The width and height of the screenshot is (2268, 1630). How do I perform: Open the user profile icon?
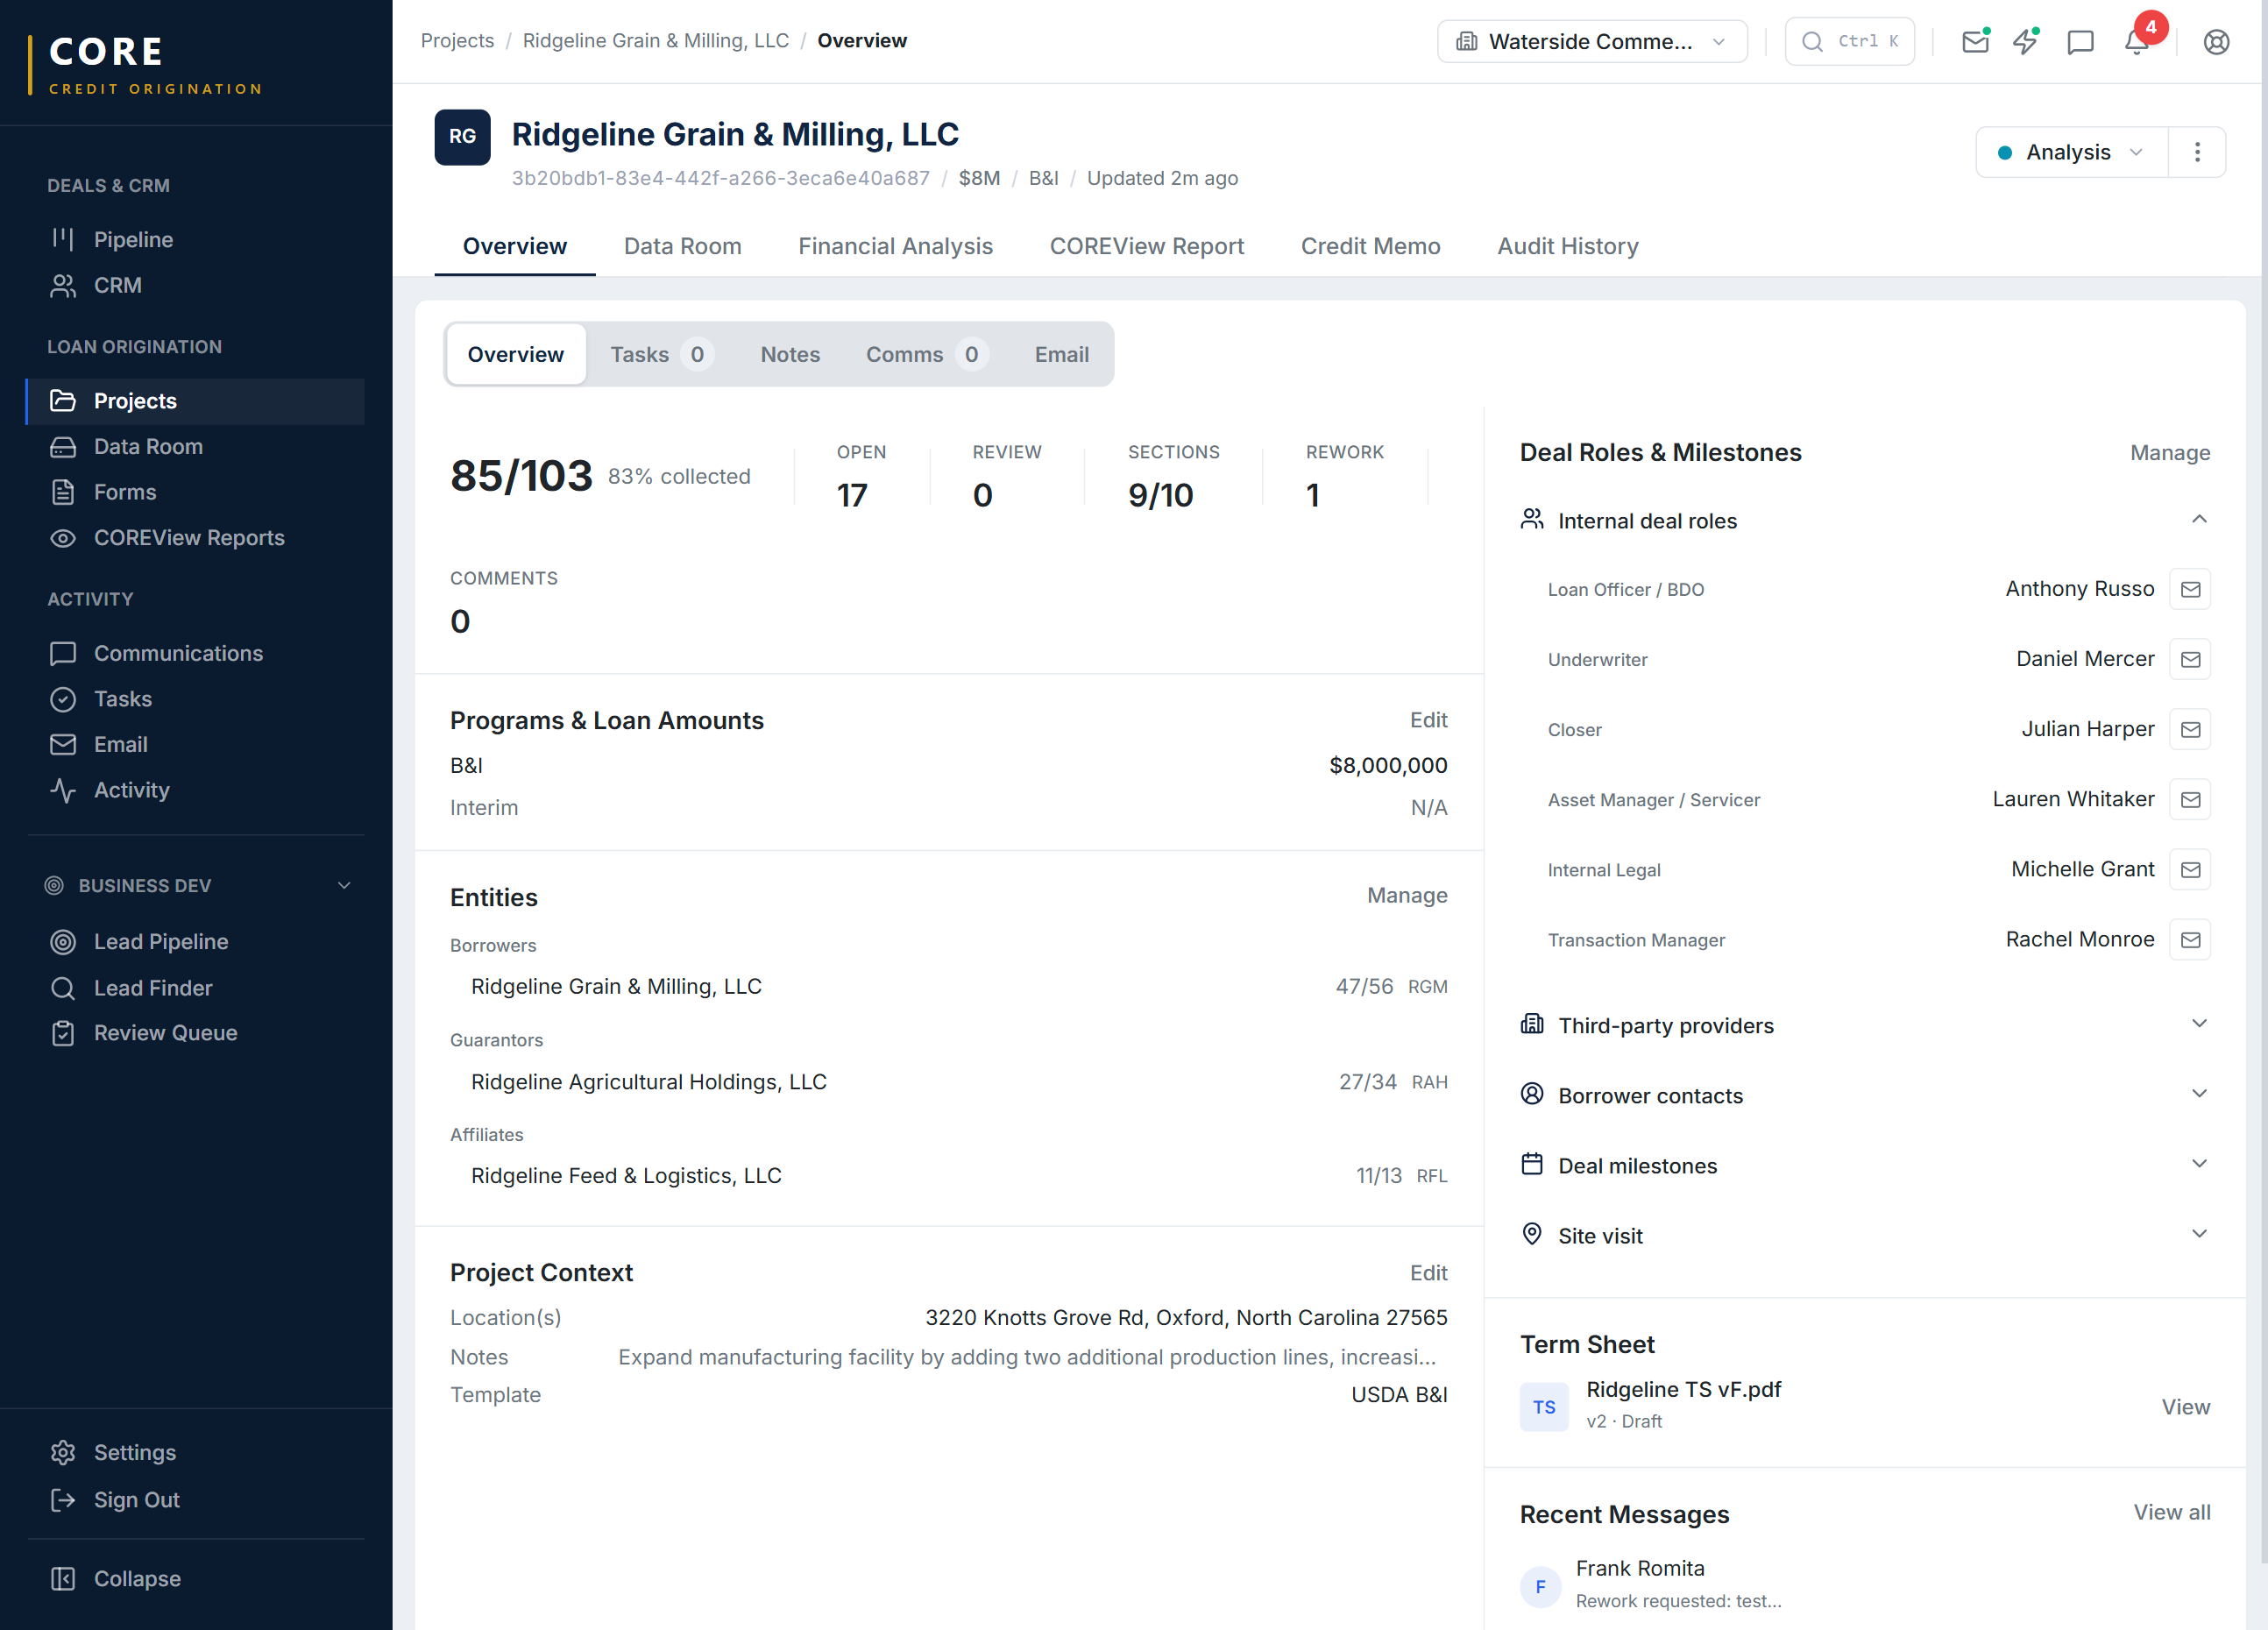click(x=2216, y=42)
